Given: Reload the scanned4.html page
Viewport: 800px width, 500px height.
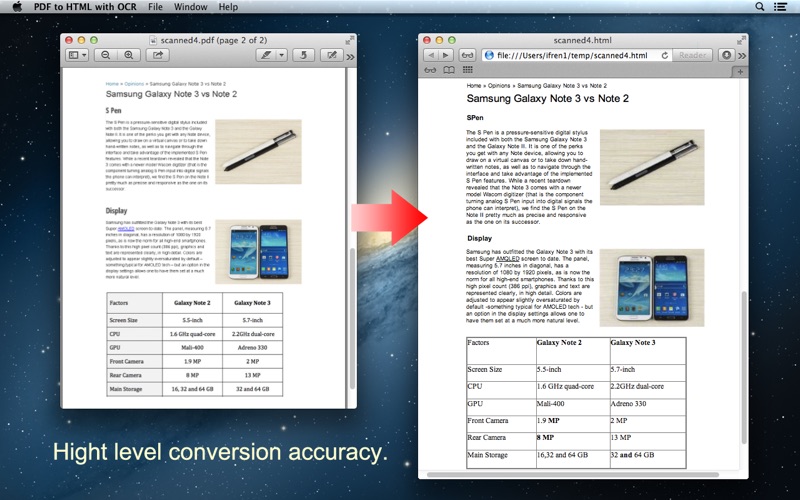Looking at the screenshot, I should click(x=664, y=55).
